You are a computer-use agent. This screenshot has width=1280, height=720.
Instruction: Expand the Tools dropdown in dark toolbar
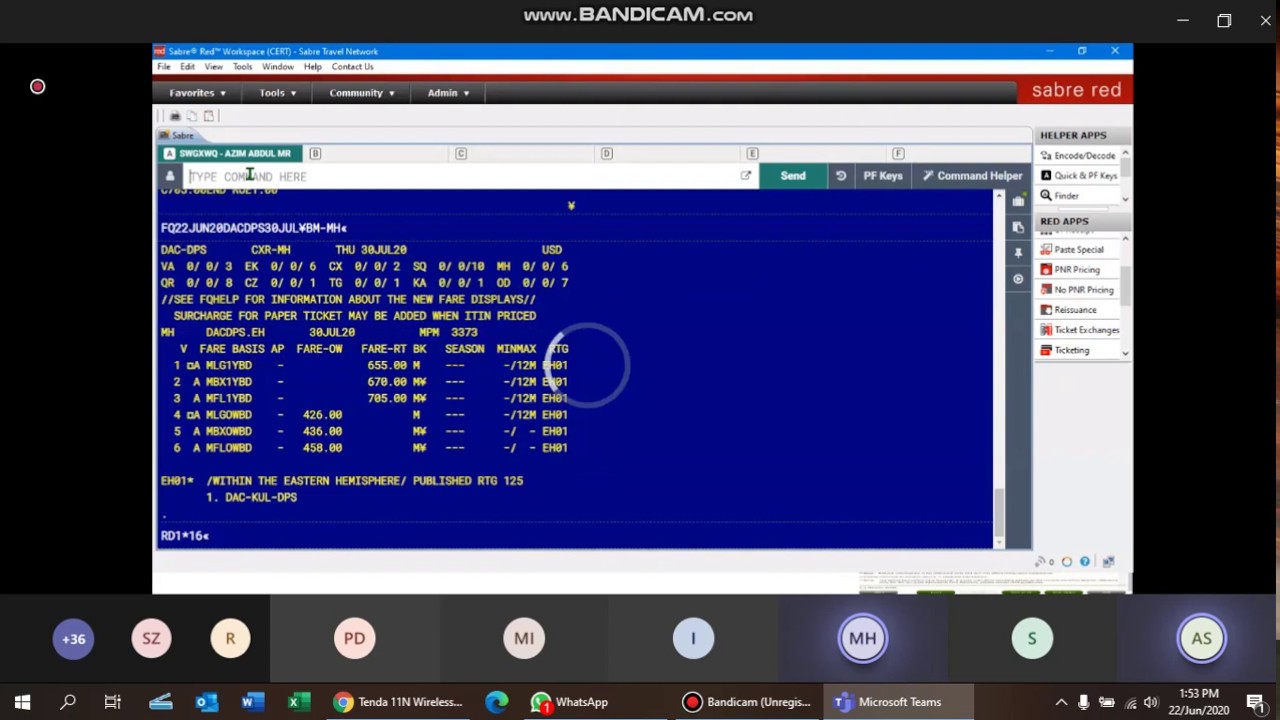(277, 93)
